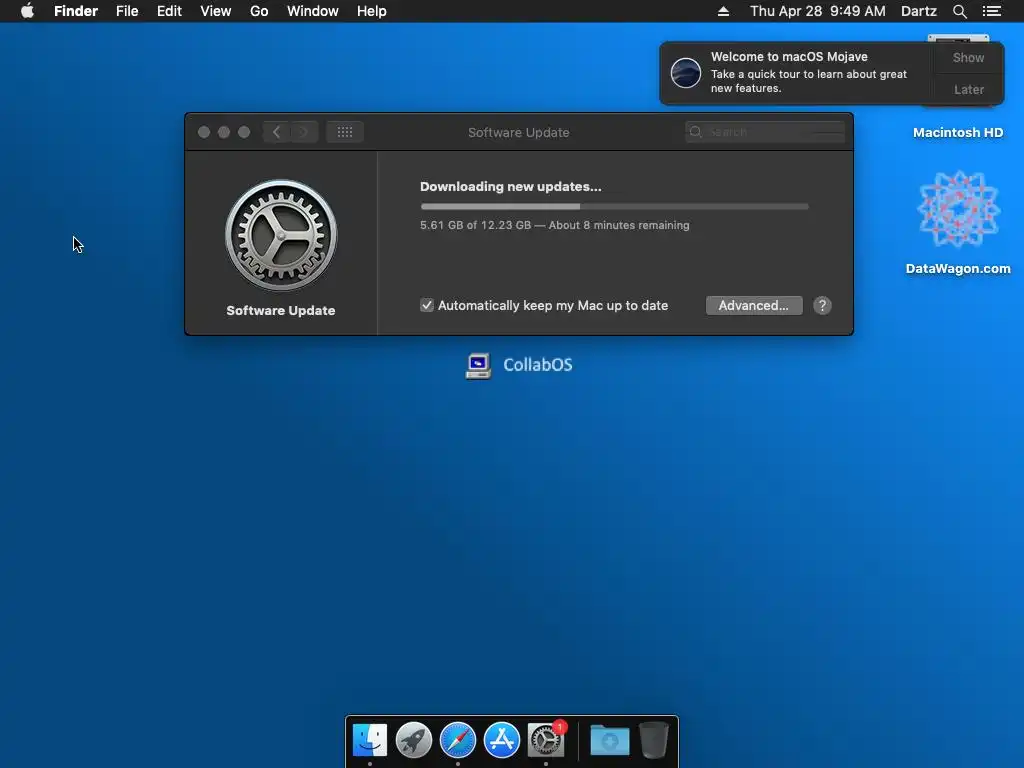
Task: Select the Macintosh HD desktop label
Action: (x=957, y=133)
